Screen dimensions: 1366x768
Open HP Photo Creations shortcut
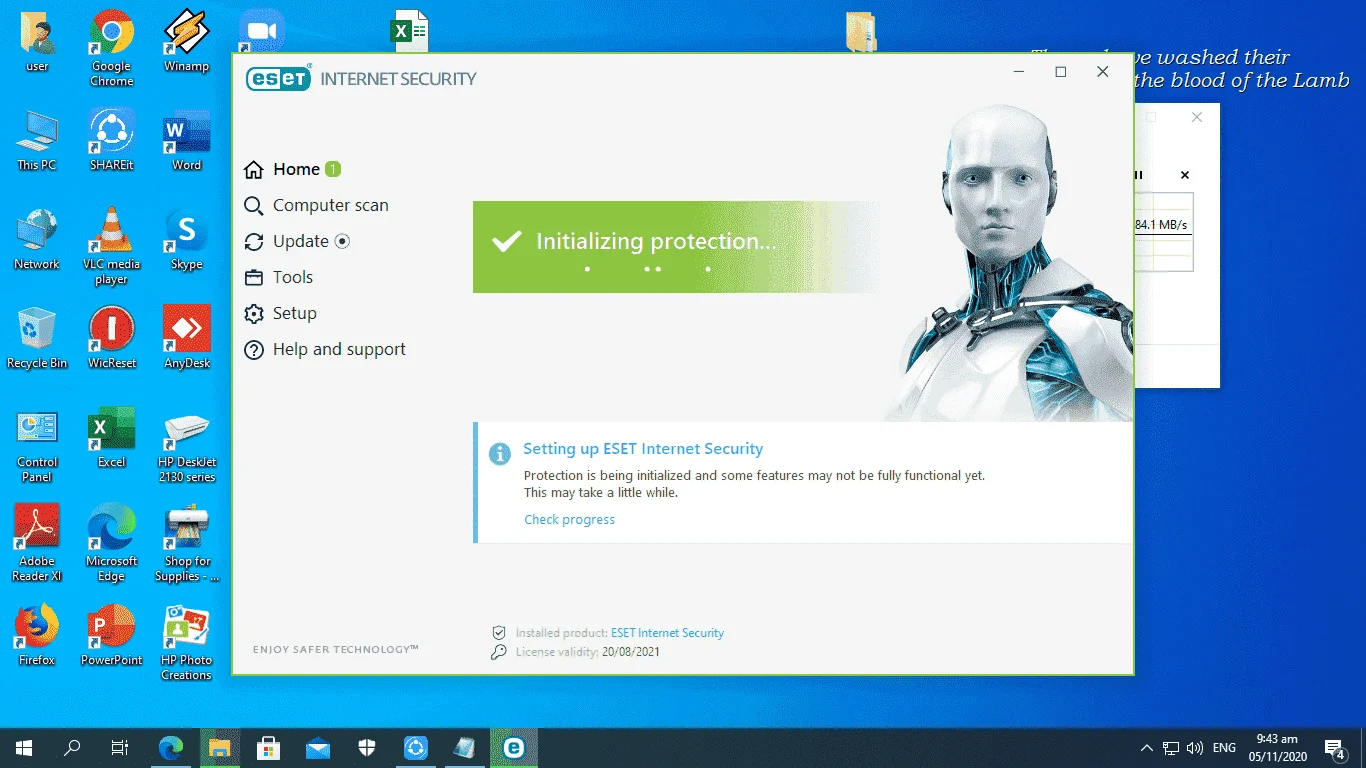[x=186, y=643]
